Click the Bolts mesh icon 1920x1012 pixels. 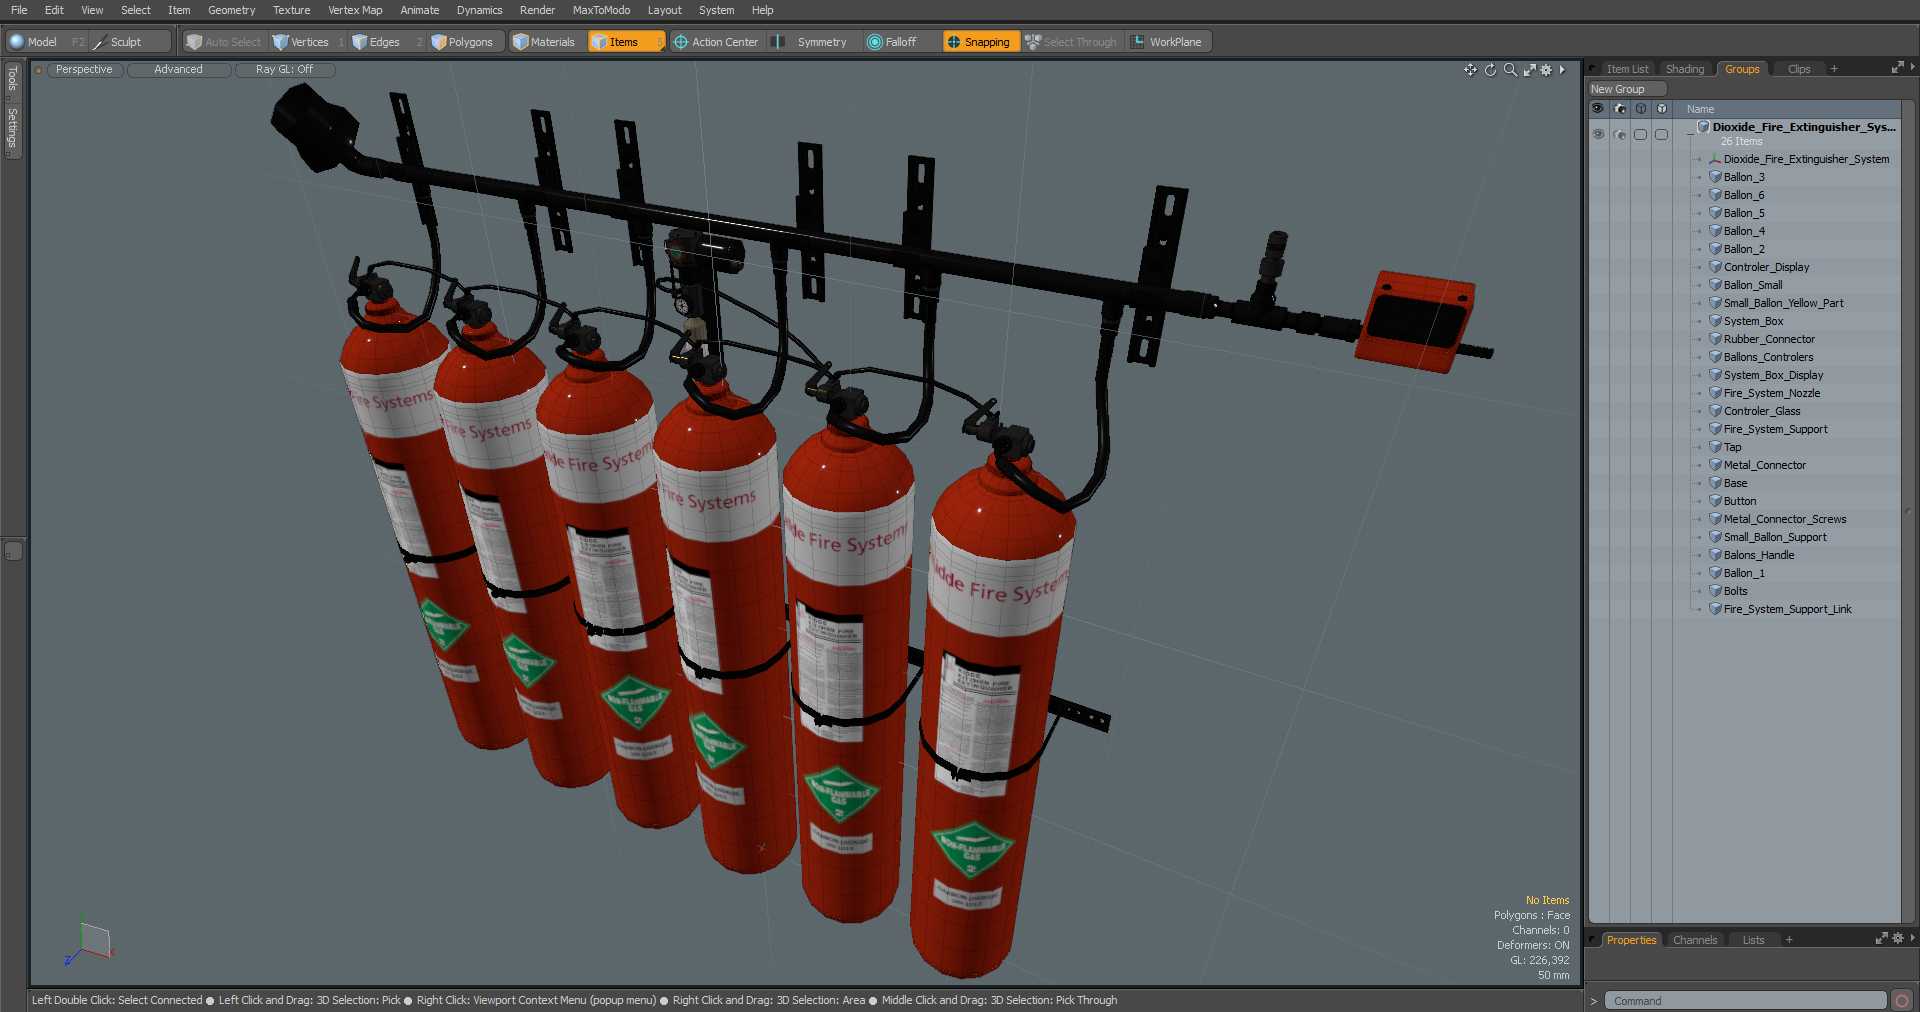tap(1715, 591)
